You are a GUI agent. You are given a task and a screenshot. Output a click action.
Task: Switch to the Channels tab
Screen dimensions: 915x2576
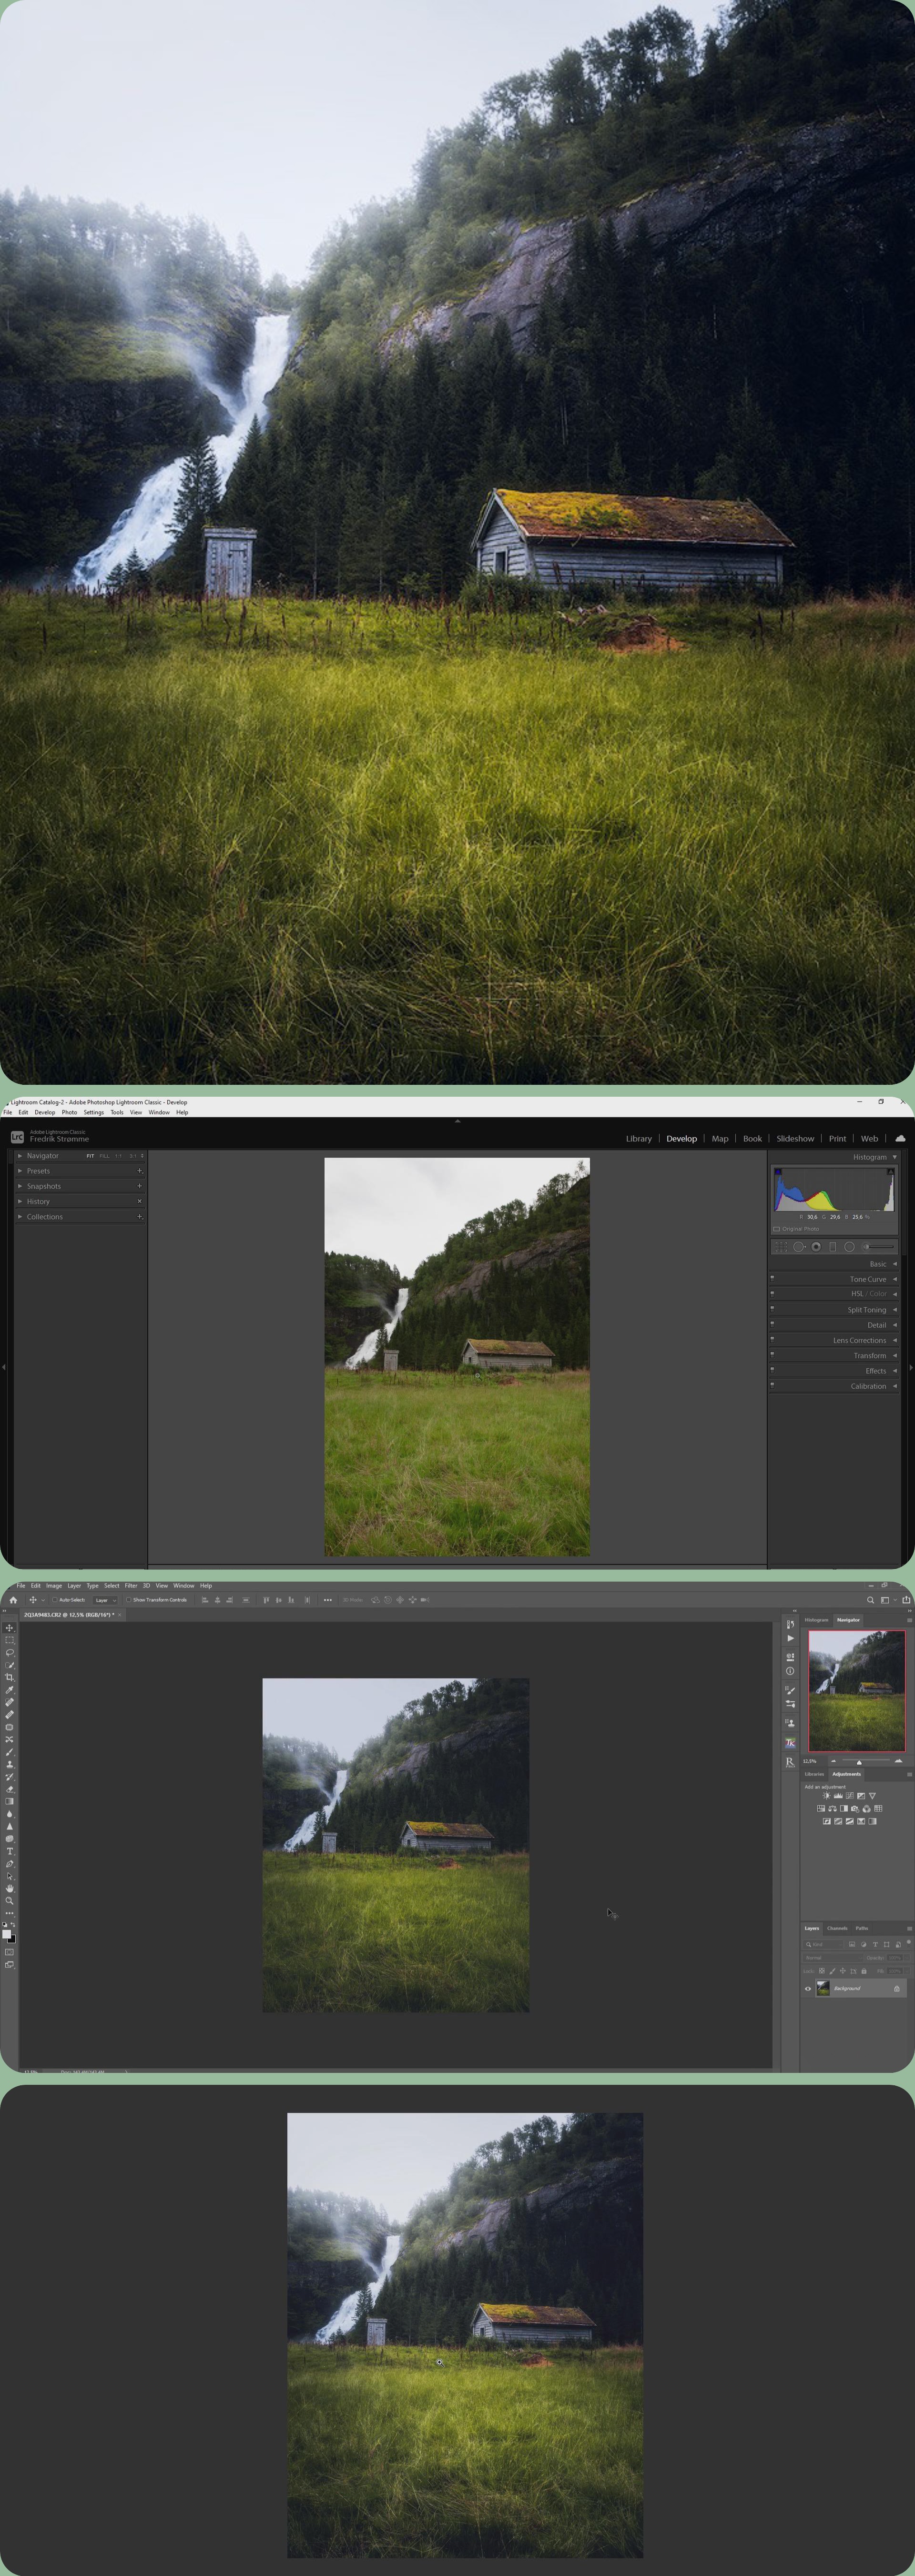[837, 1928]
